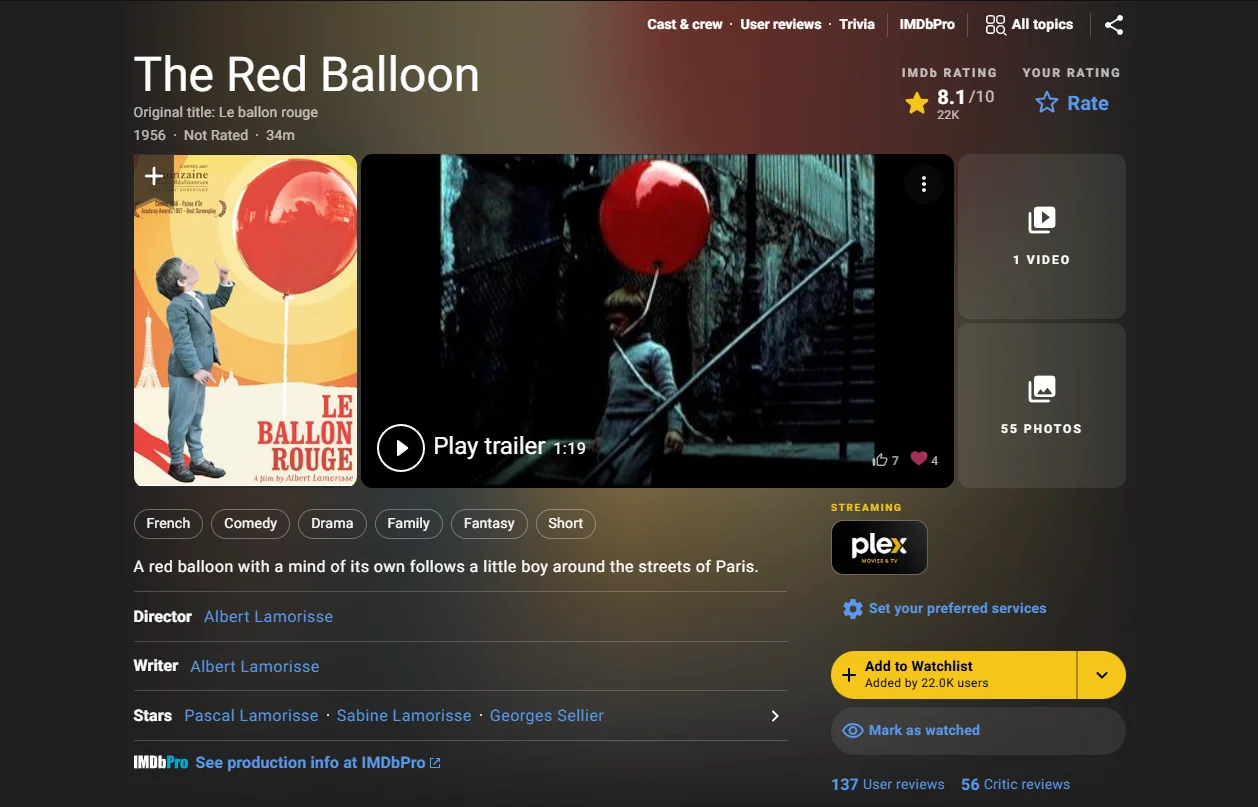The height and width of the screenshot is (807, 1258).
Task: Click the All topics grid icon
Action: 995,24
